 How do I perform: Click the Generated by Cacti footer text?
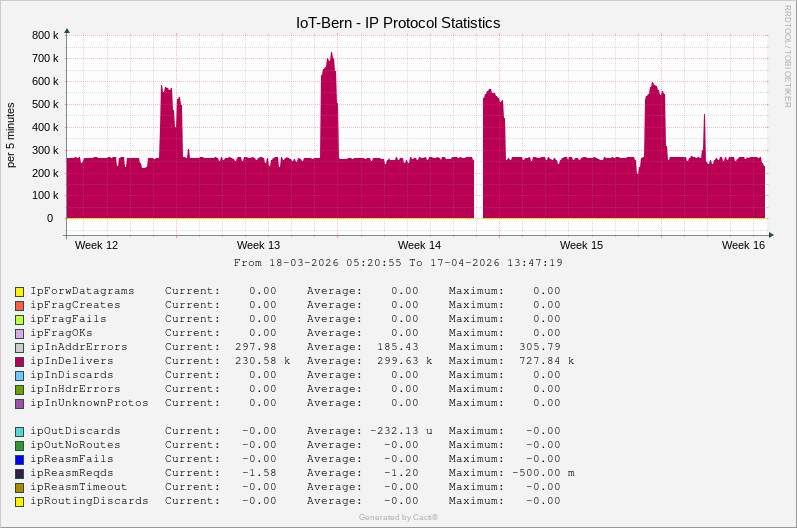[x=398, y=517]
